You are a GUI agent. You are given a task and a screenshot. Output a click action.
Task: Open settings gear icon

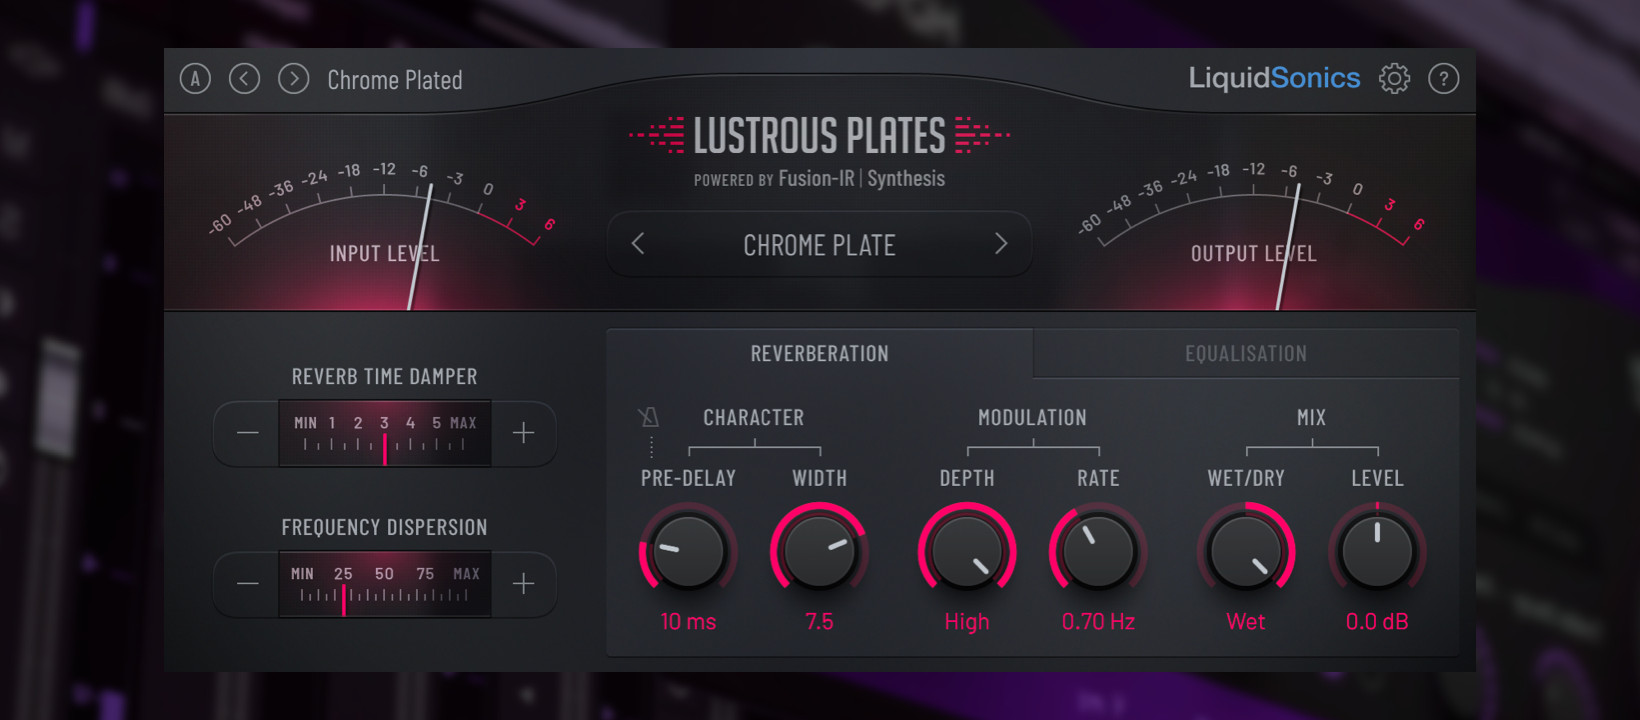coord(1394,78)
